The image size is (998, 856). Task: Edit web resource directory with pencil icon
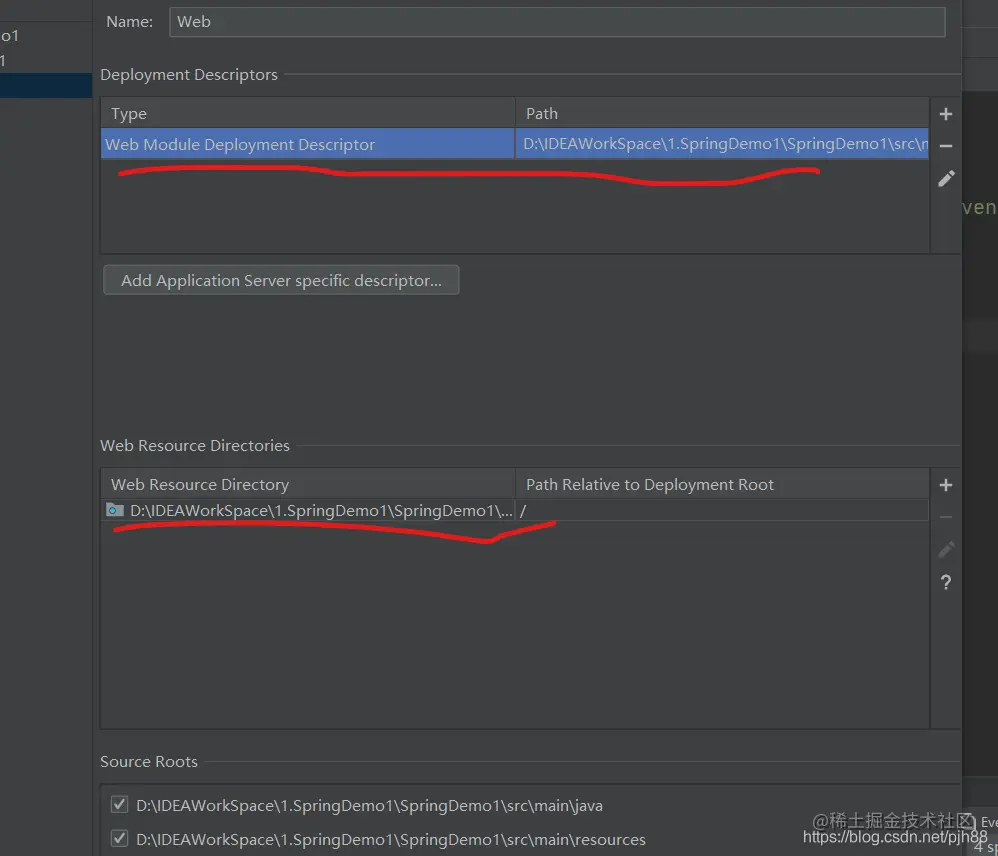946,550
